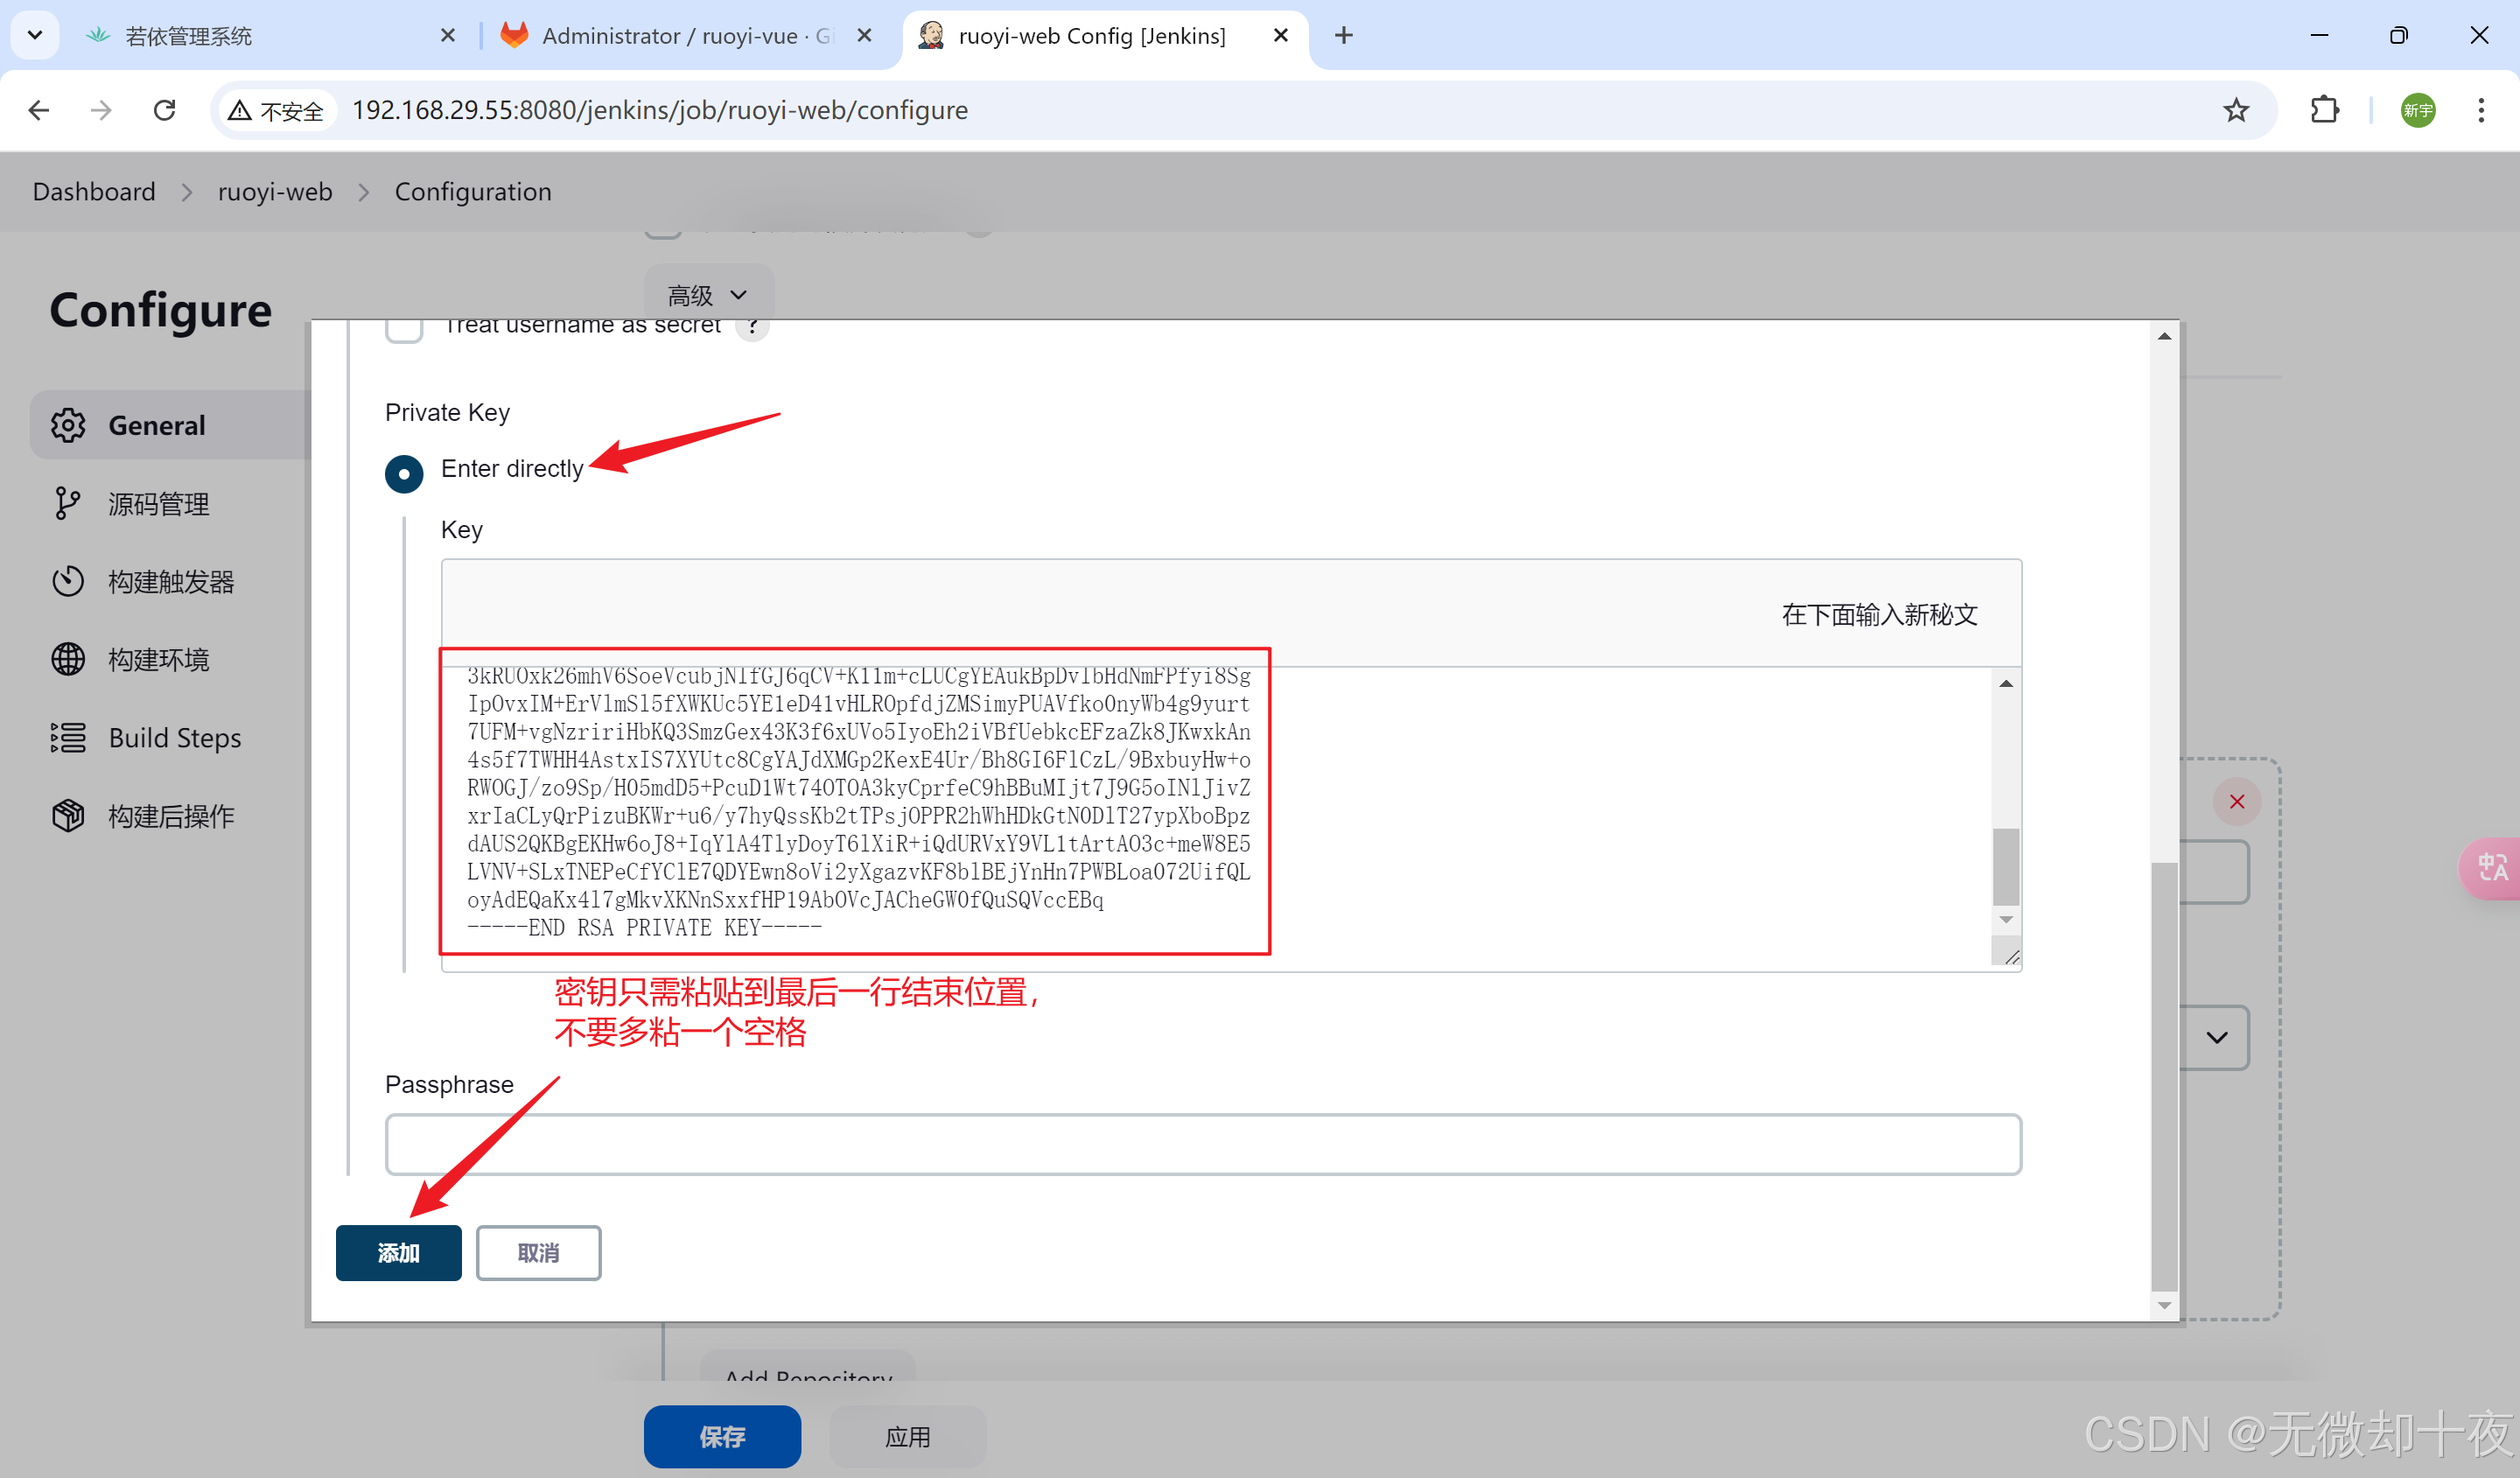Go to 构建触发器 clock icon section
The height and width of the screenshot is (1478, 2520).
pyautogui.click(x=68, y=581)
